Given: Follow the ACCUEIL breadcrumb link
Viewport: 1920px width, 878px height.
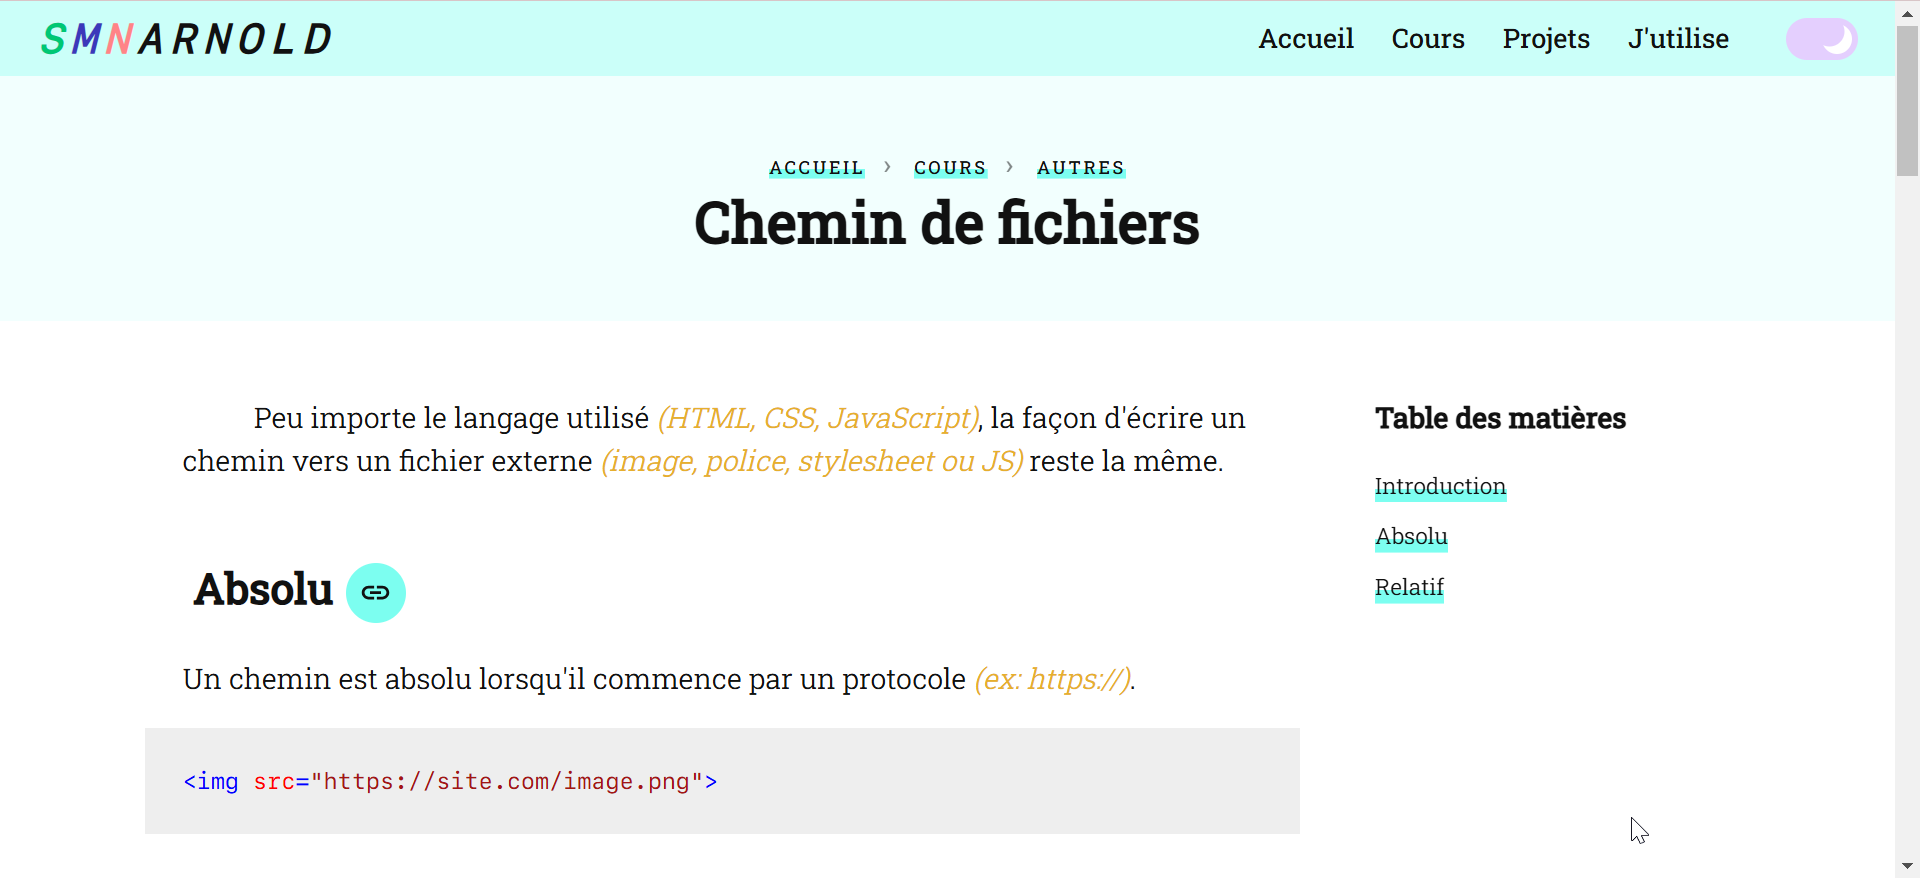Looking at the screenshot, I should [816, 168].
